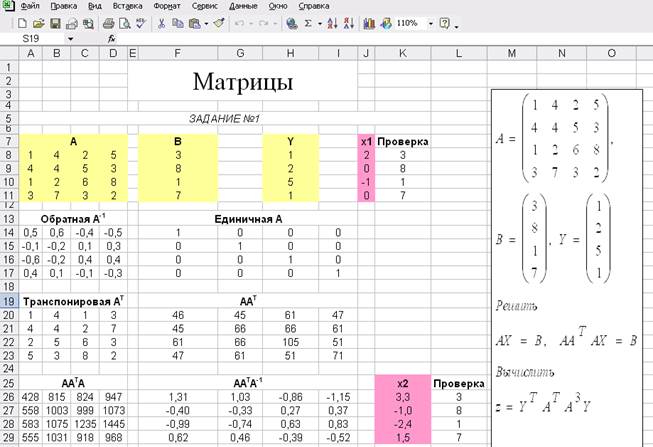Screen dimensions: 653x447
Task: Open Print Preview from the toolbar
Action: click(x=124, y=23)
